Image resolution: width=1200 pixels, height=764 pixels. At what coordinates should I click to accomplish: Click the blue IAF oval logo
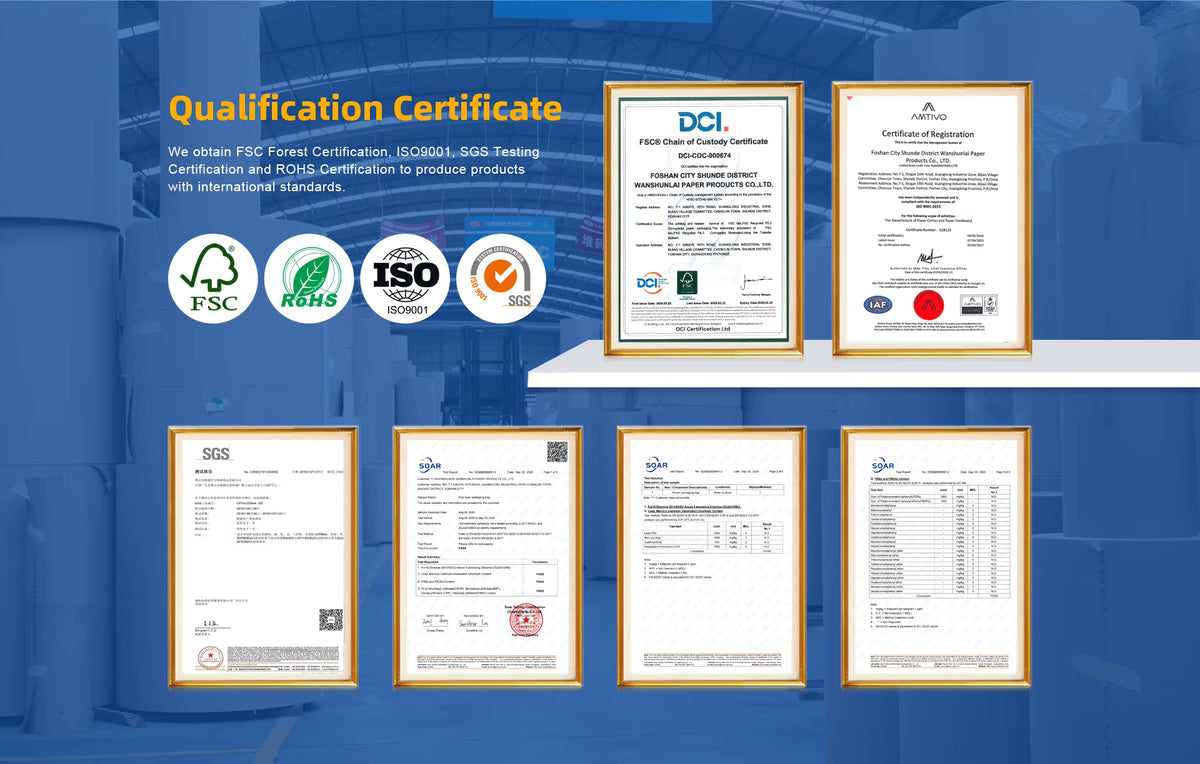point(877,304)
